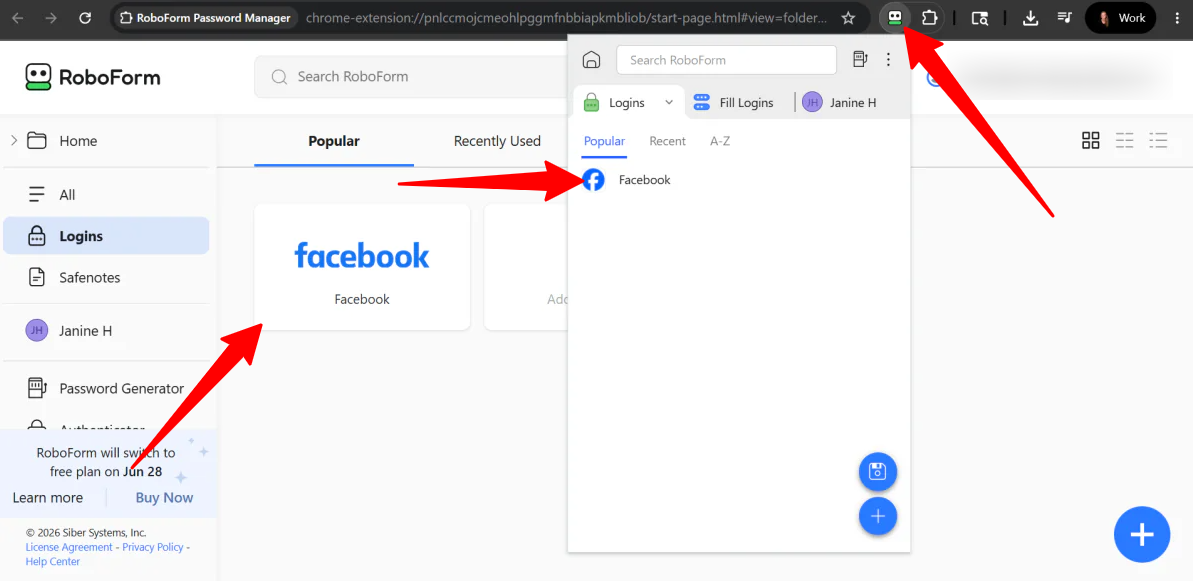Click the browser reload button
This screenshot has width=1193, height=581.
click(85, 17)
